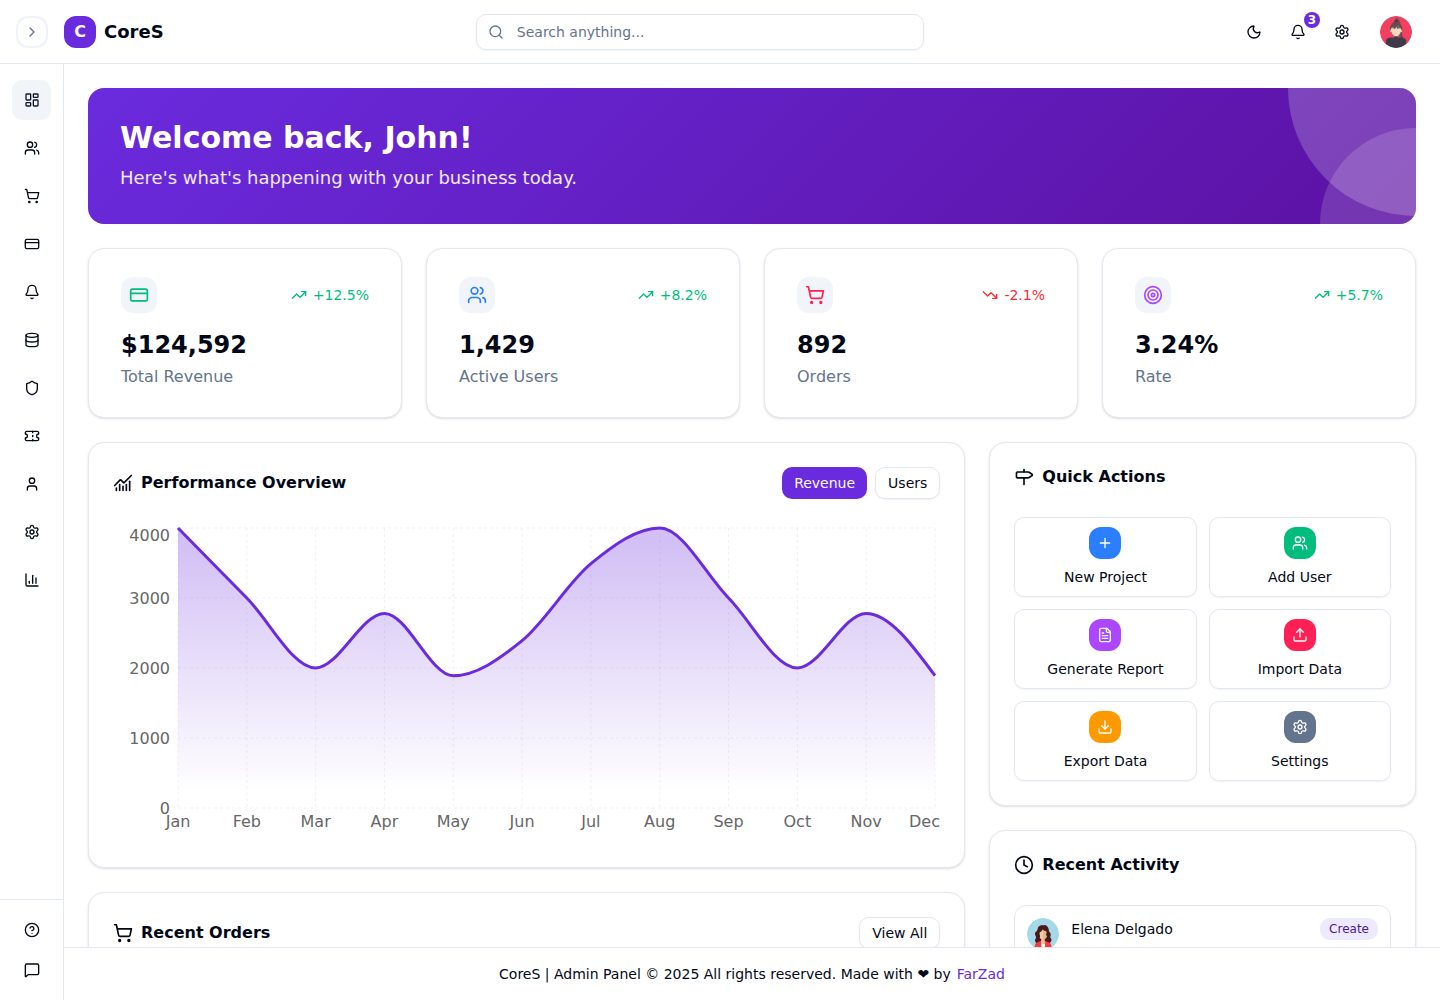The height and width of the screenshot is (1000, 1440).
Task: Click the Performance Overview heading
Action: tap(243, 482)
